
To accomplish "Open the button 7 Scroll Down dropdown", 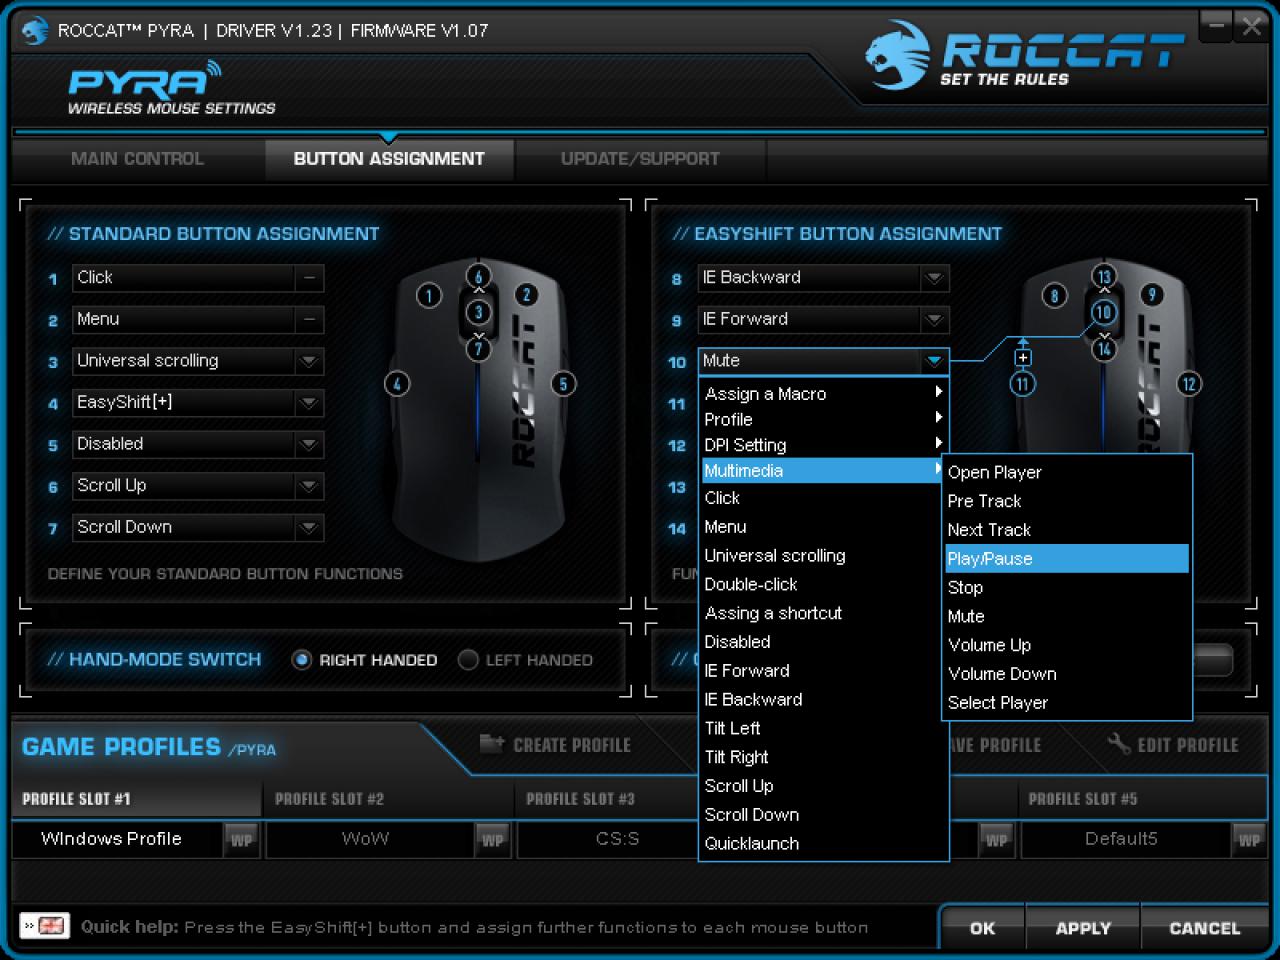I will (x=309, y=528).
